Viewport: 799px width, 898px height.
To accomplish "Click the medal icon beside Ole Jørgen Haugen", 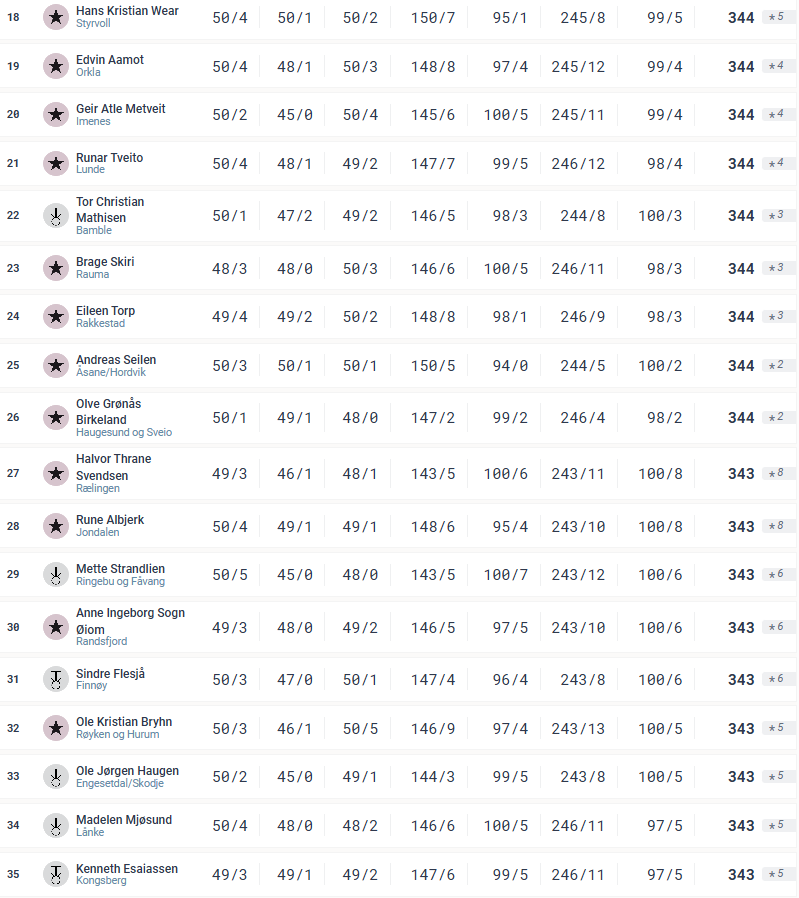I will (56, 777).
